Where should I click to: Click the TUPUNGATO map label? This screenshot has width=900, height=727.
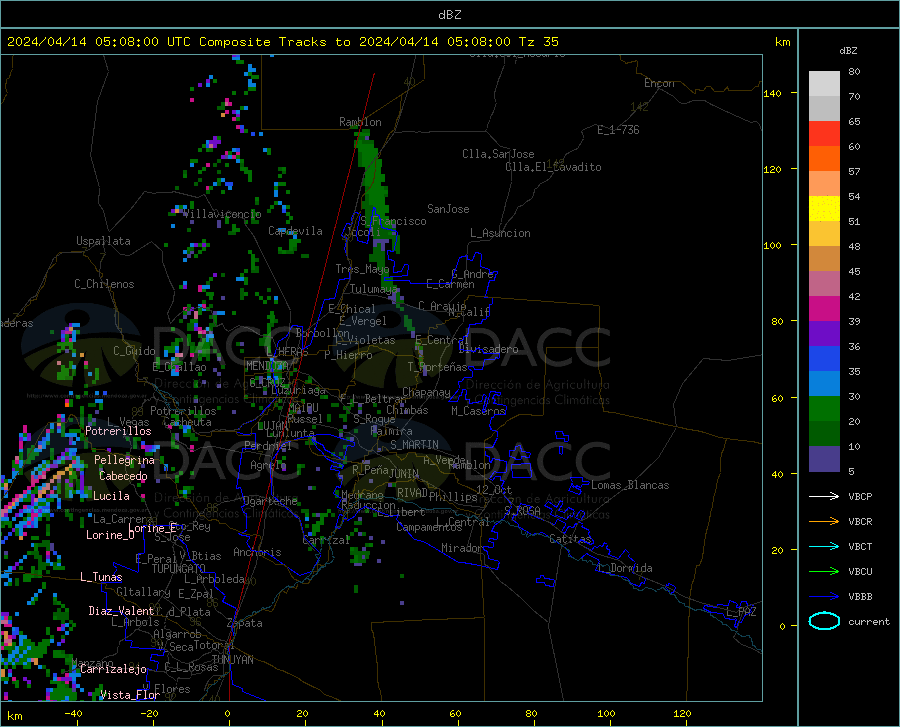point(179,569)
